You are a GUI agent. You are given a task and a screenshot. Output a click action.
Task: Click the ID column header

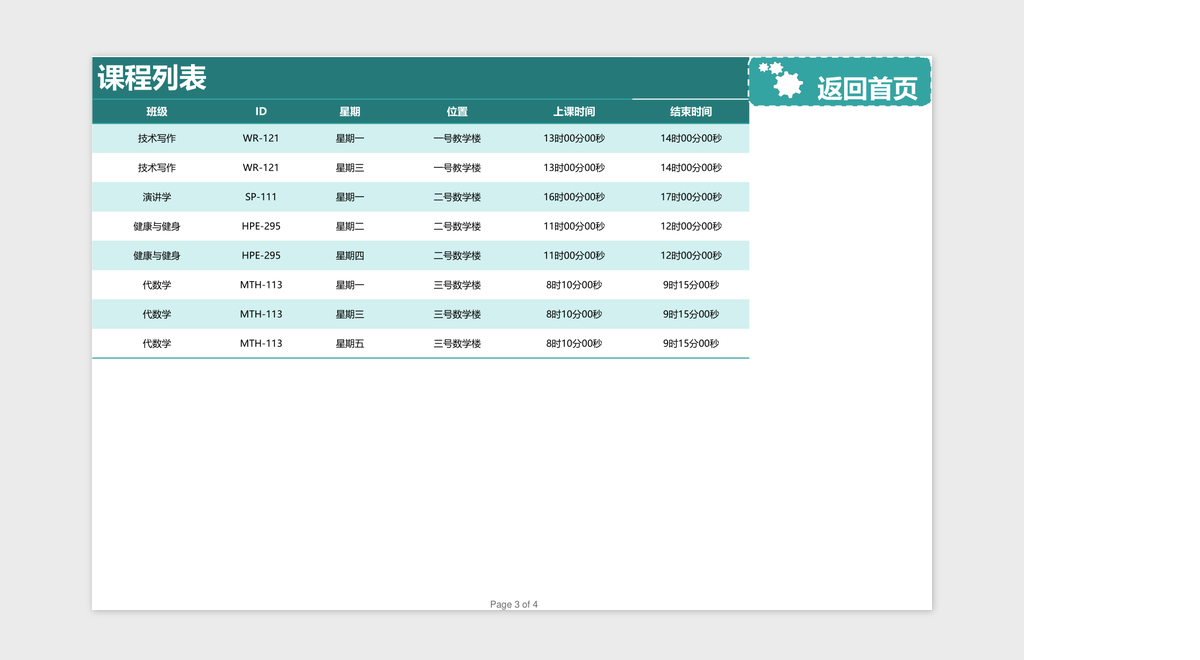click(x=261, y=112)
